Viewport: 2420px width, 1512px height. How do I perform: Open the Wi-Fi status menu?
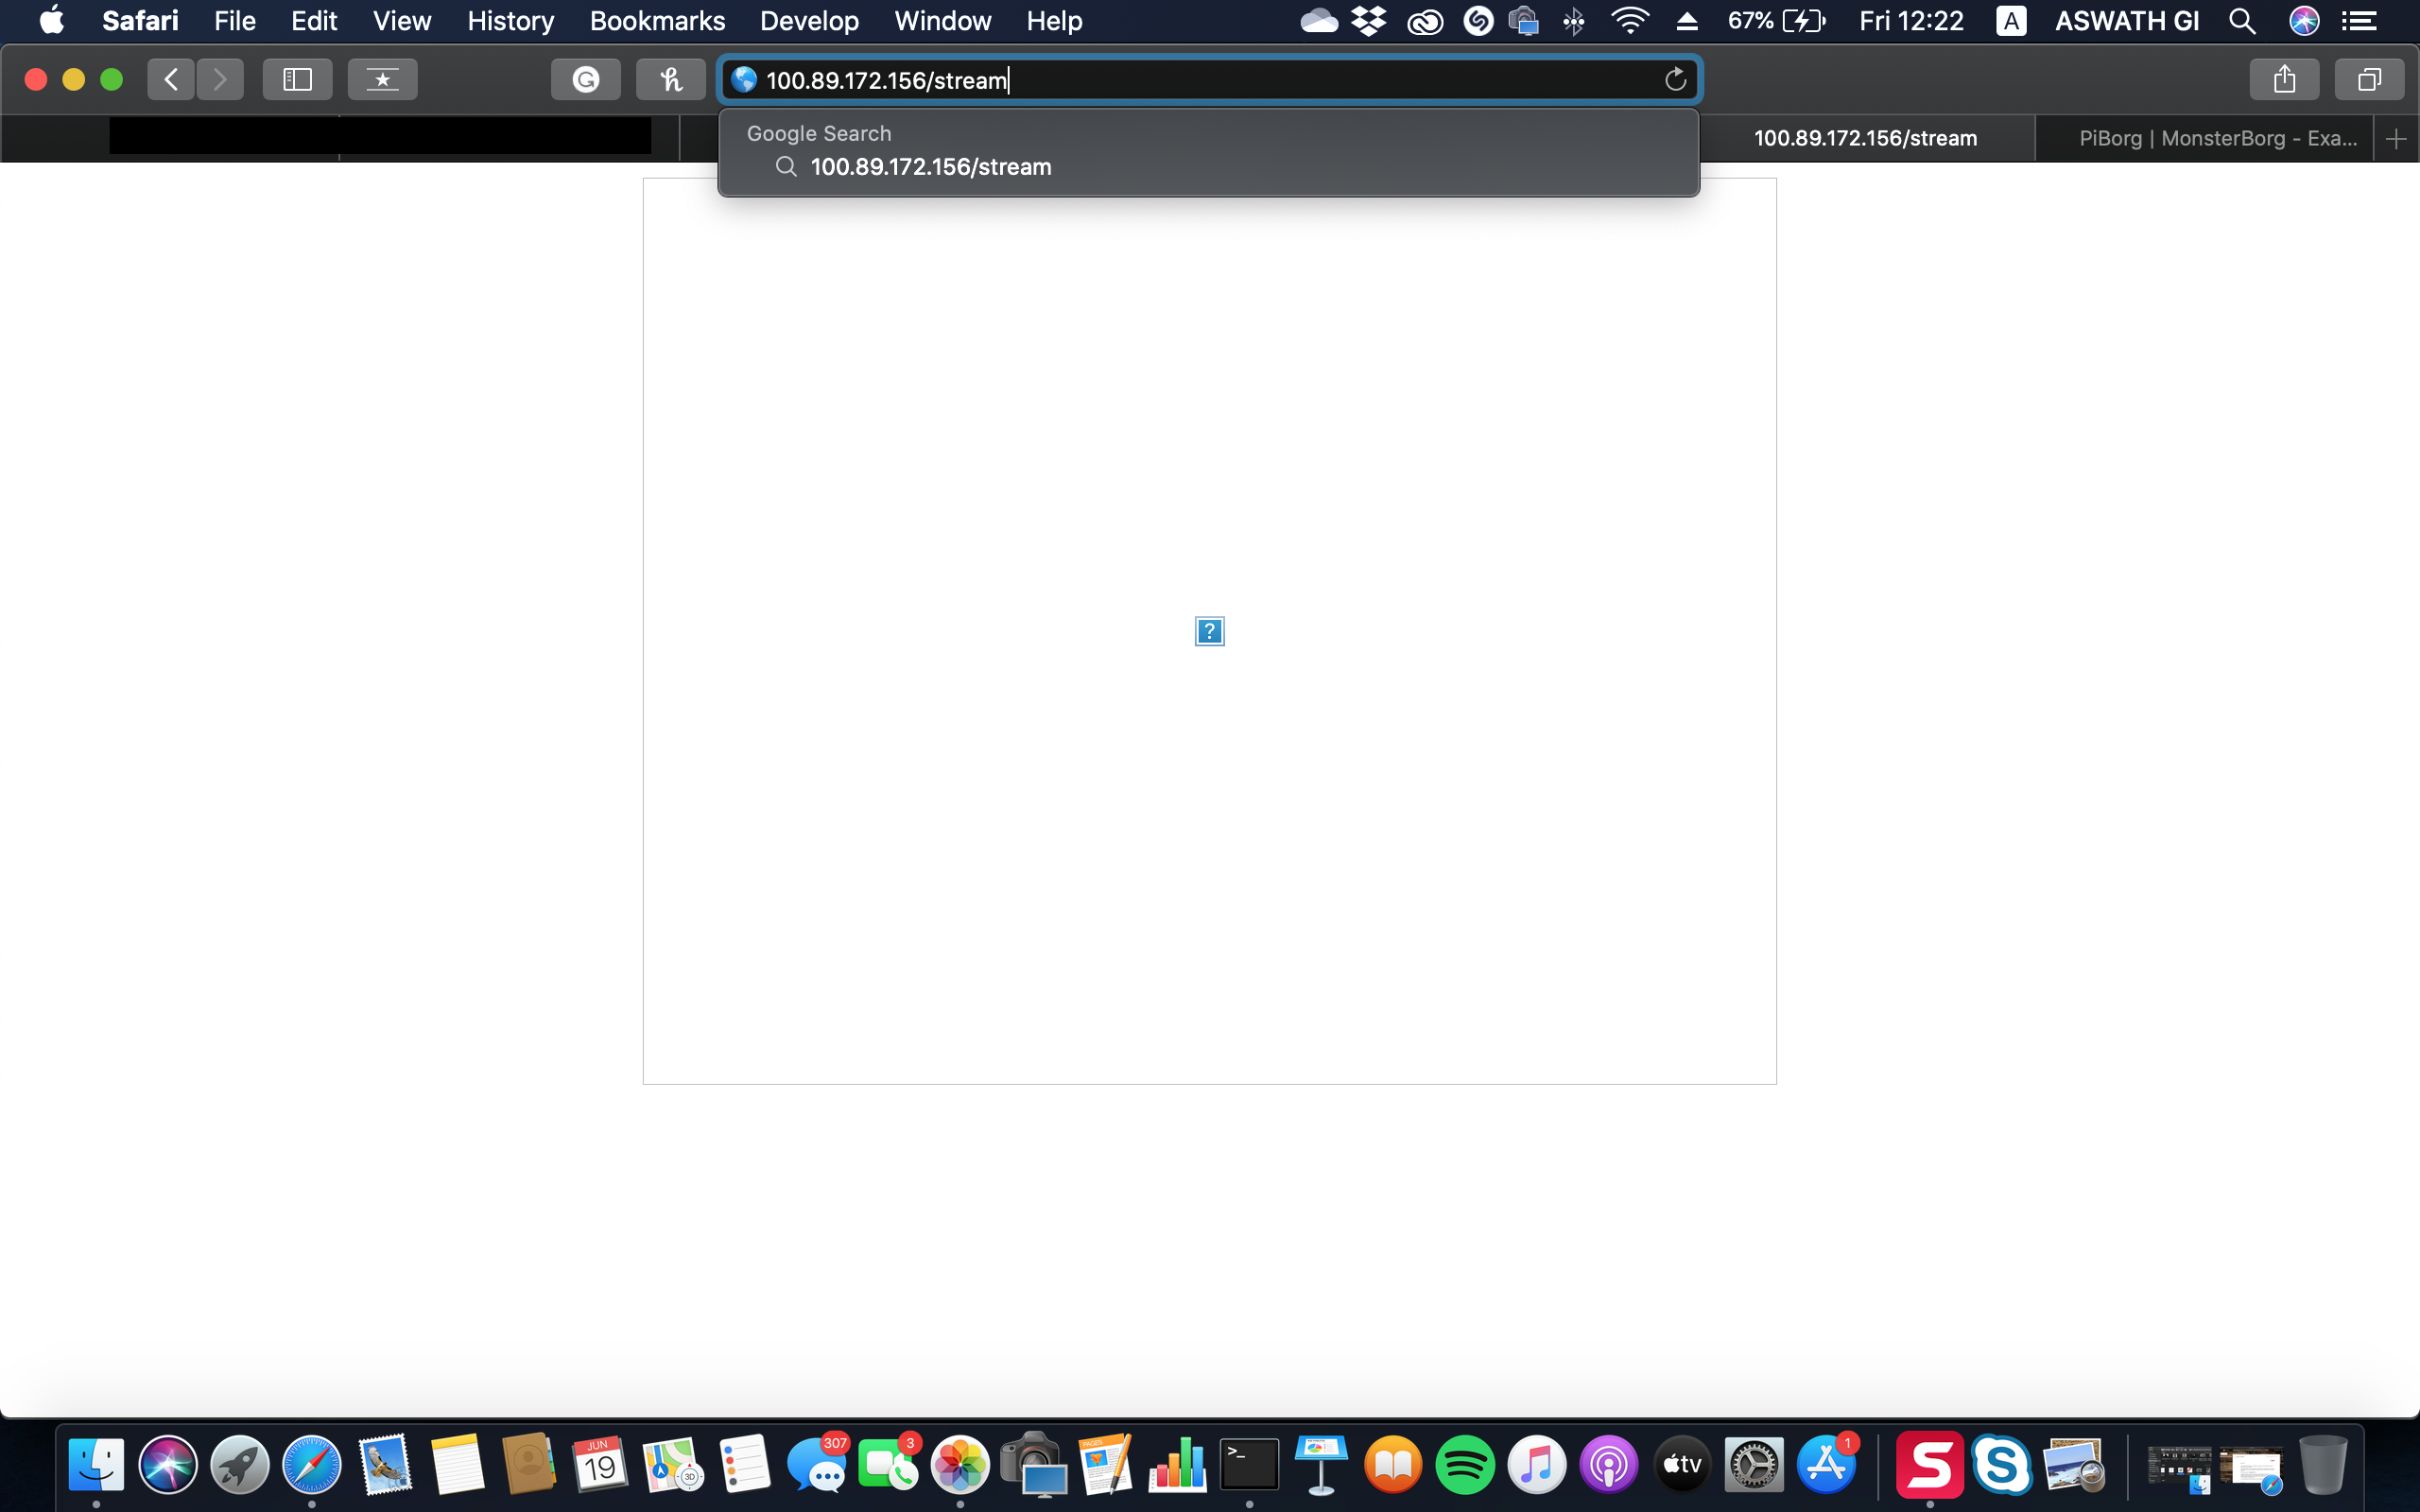tap(1629, 21)
